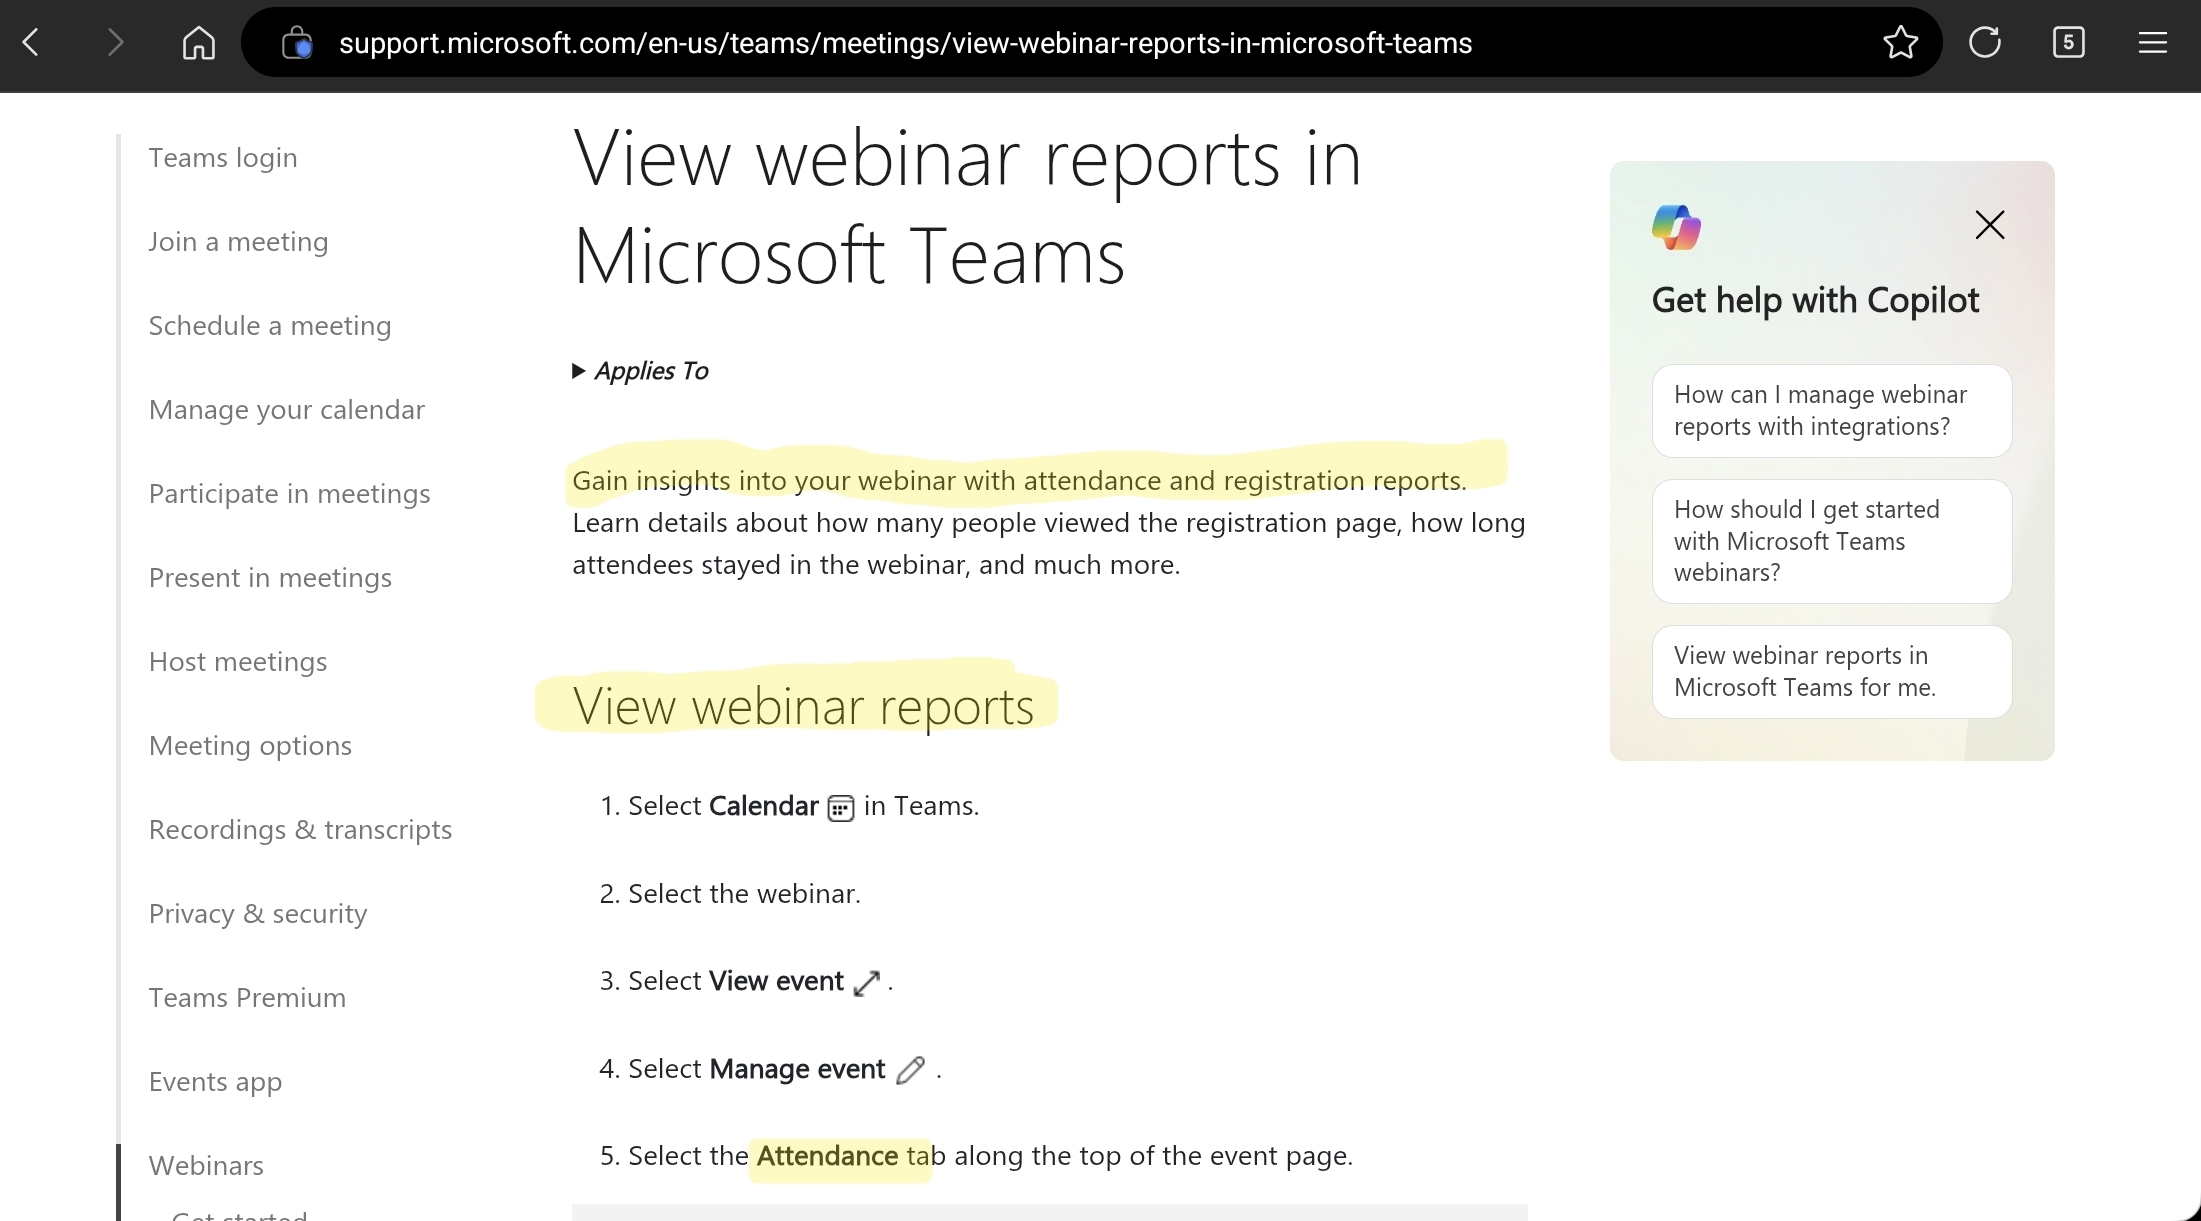Open the browser hamburger menu

pos(2152,43)
